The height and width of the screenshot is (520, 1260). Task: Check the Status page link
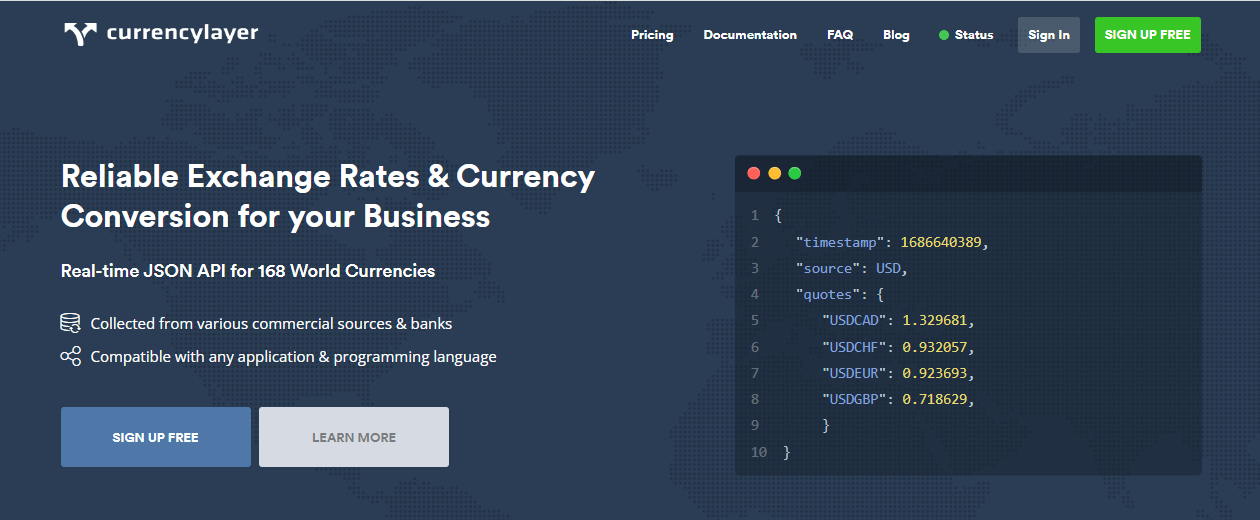coord(973,35)
